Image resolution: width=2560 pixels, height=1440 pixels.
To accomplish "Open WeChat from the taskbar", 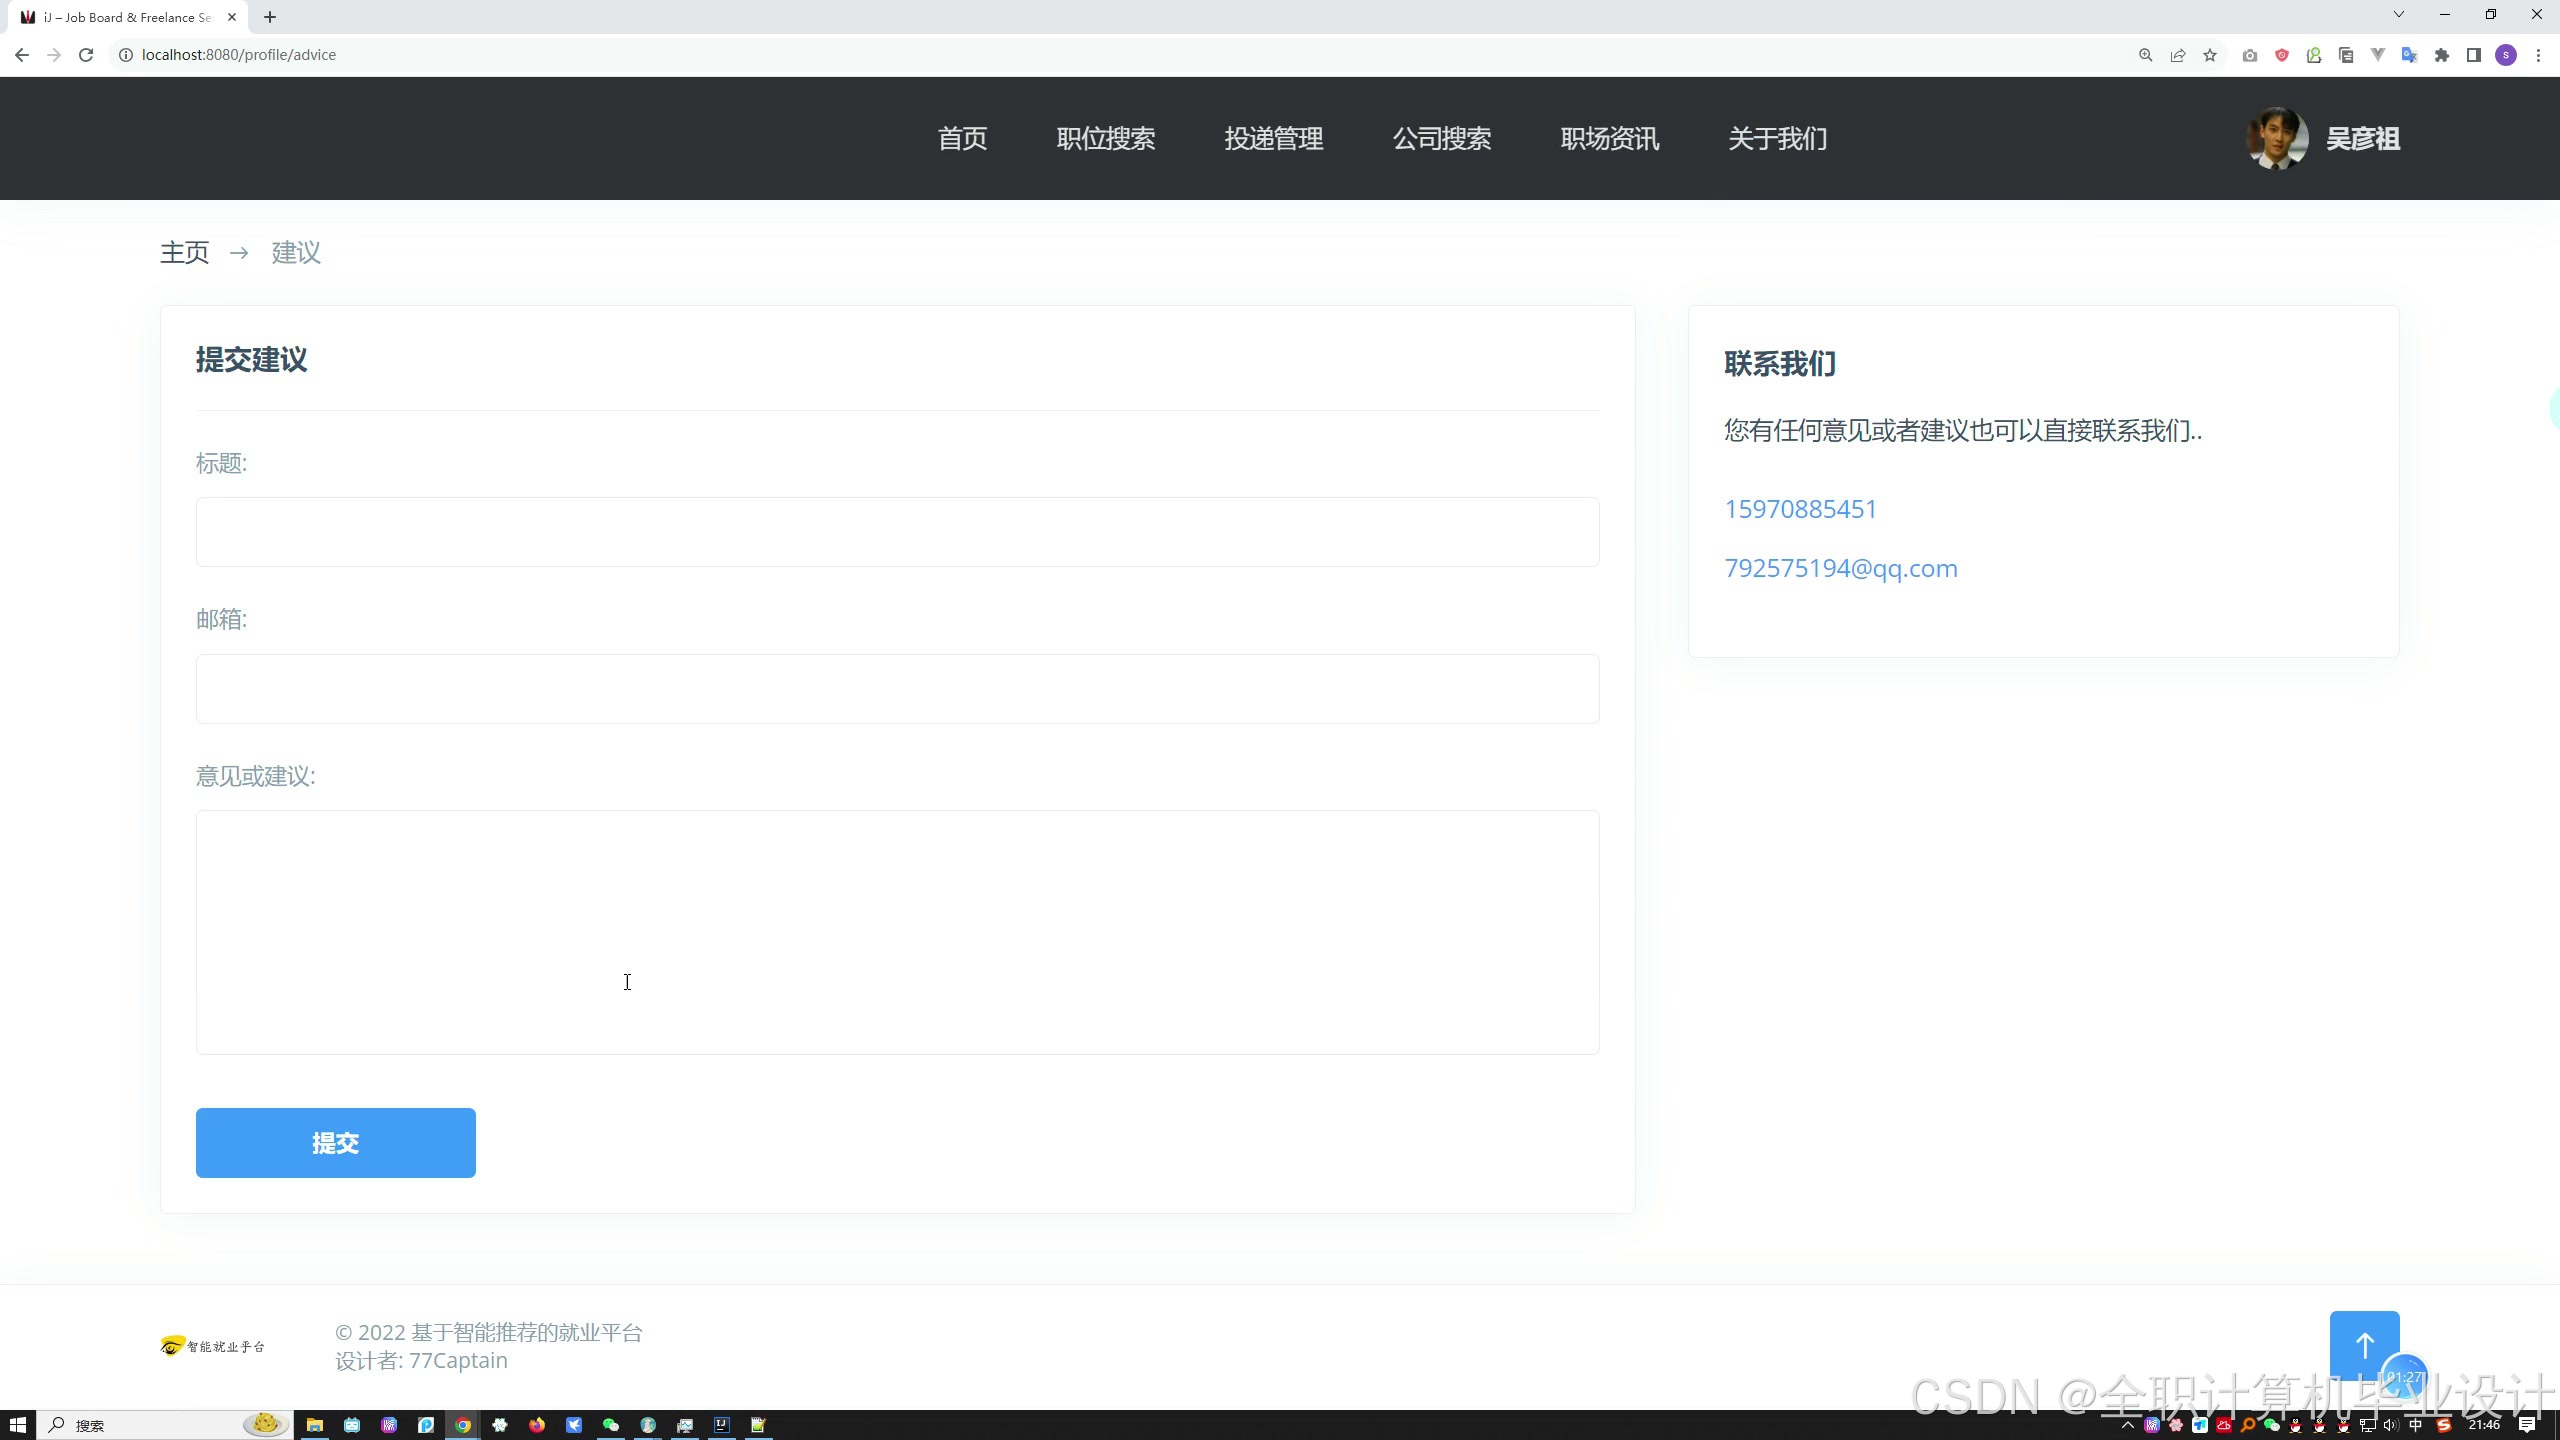I will 610,1425.
